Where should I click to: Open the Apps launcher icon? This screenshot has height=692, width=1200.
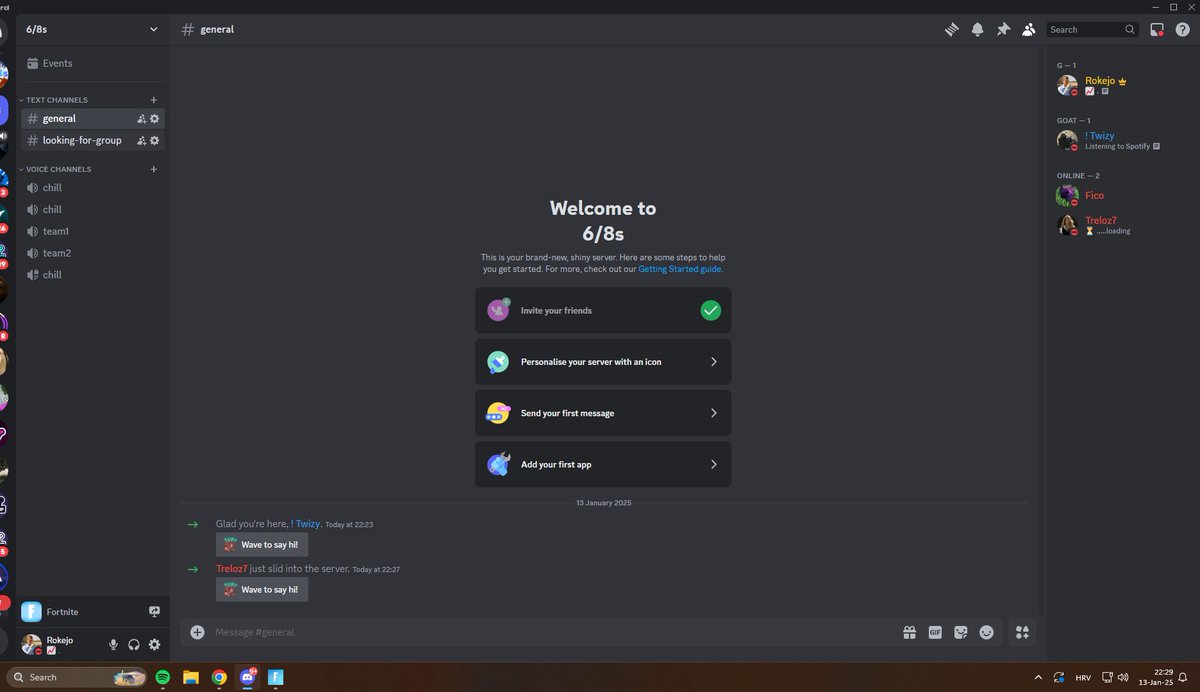click(1022, 632)
